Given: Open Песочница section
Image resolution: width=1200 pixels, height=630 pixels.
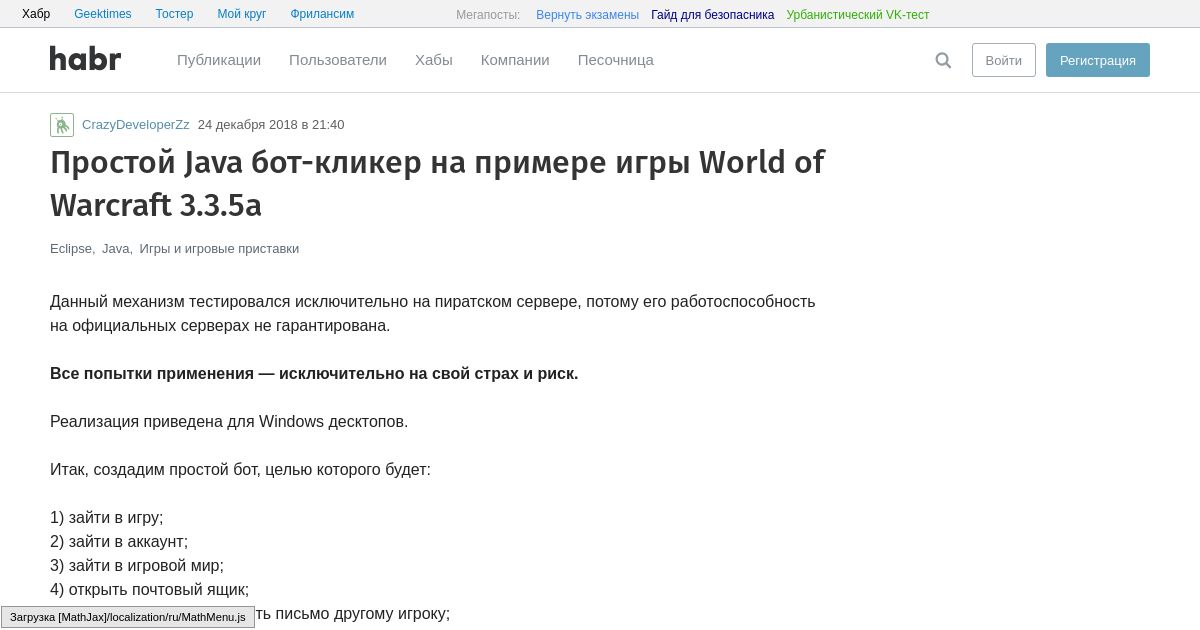Looking at the screenshot, I should tap(616, 60).
